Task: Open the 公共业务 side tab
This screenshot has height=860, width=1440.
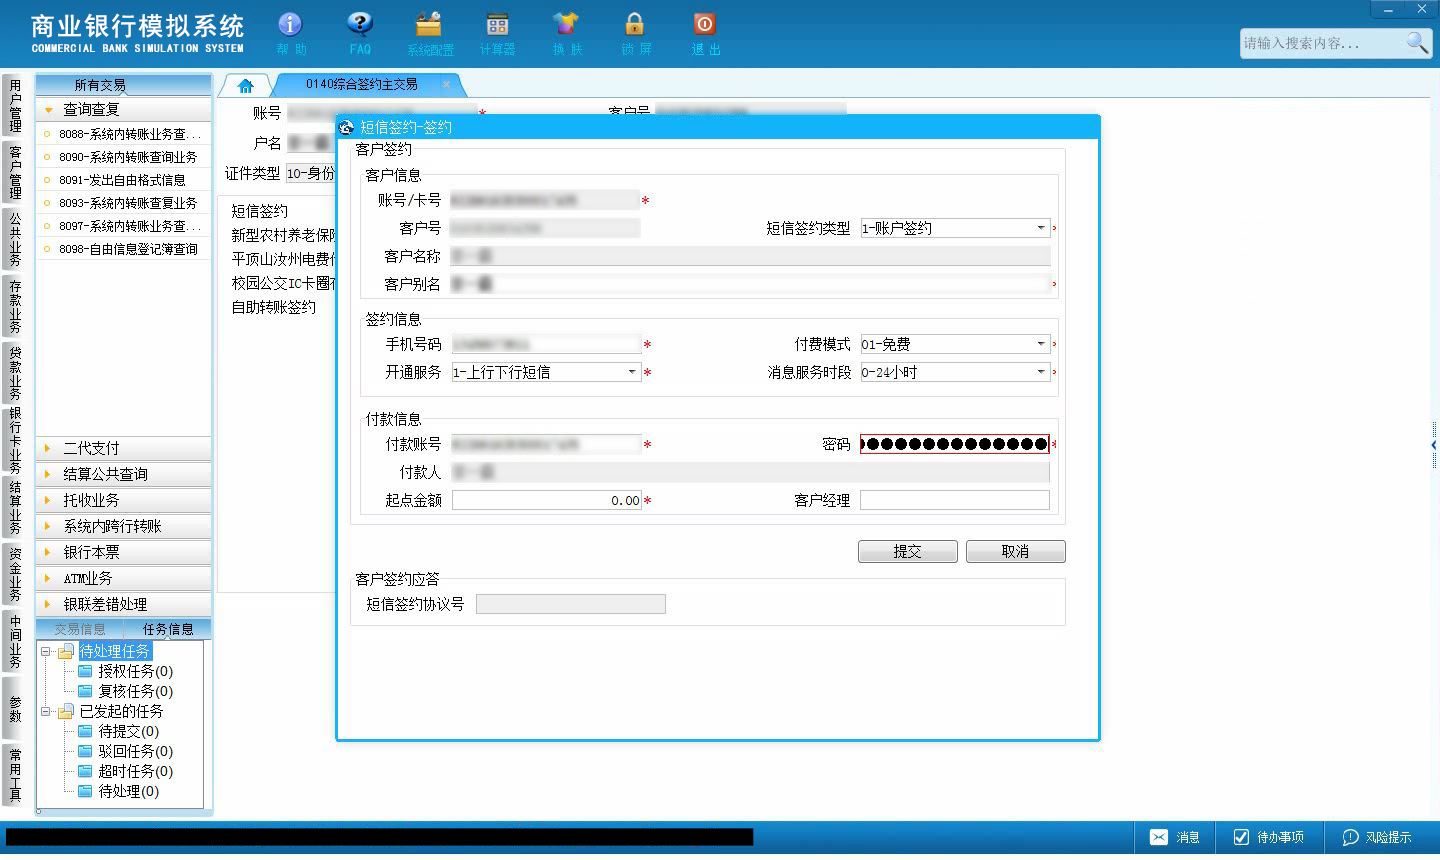Action: [x=15, y=239]
